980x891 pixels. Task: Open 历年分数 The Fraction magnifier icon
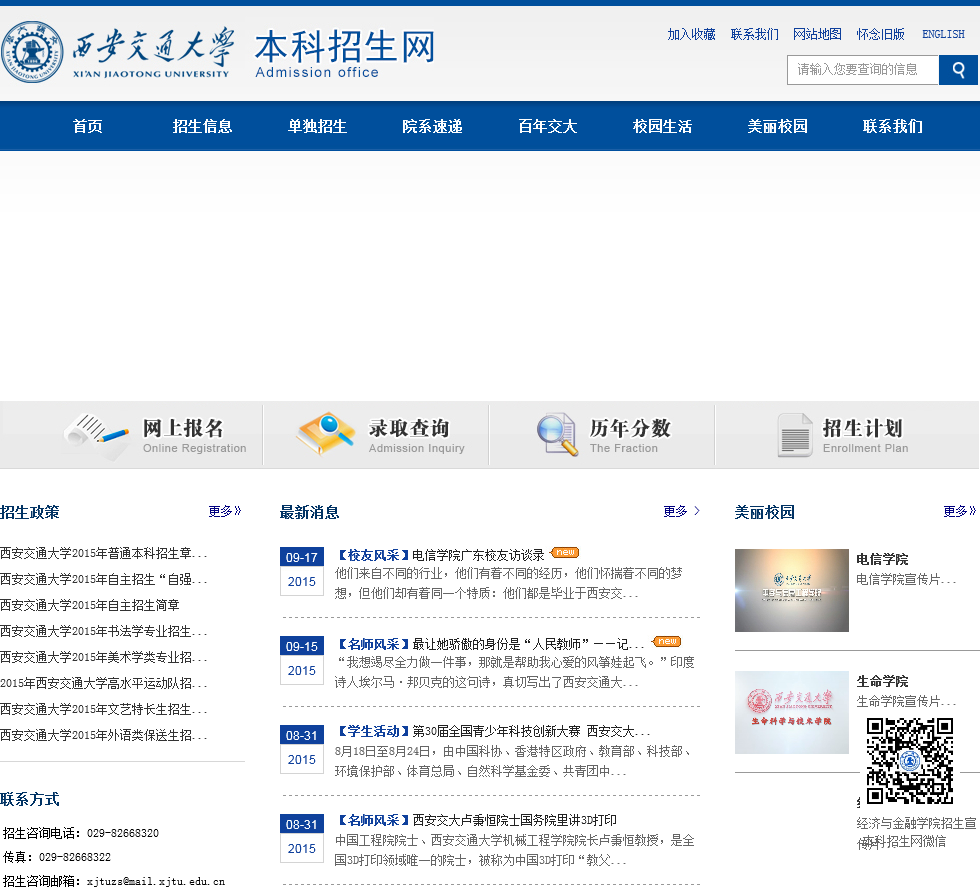pyautogui.click(x=558, y=434)
